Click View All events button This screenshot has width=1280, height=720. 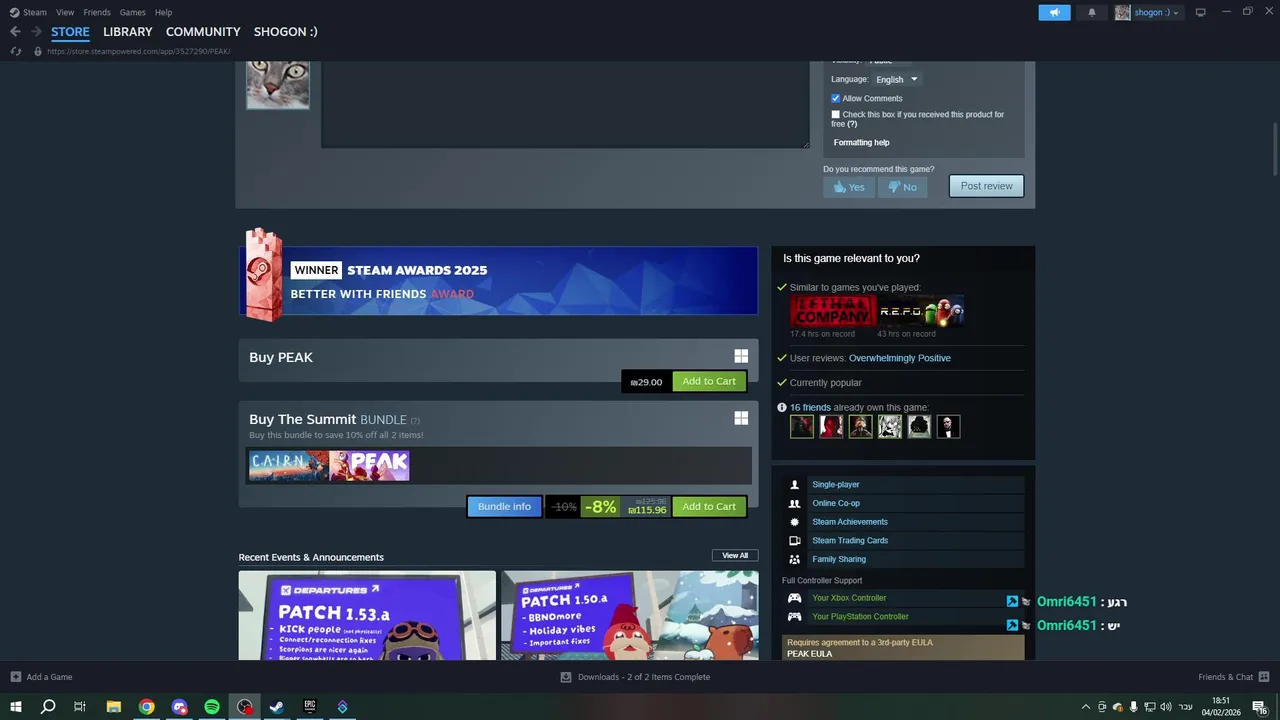[735, 555]
